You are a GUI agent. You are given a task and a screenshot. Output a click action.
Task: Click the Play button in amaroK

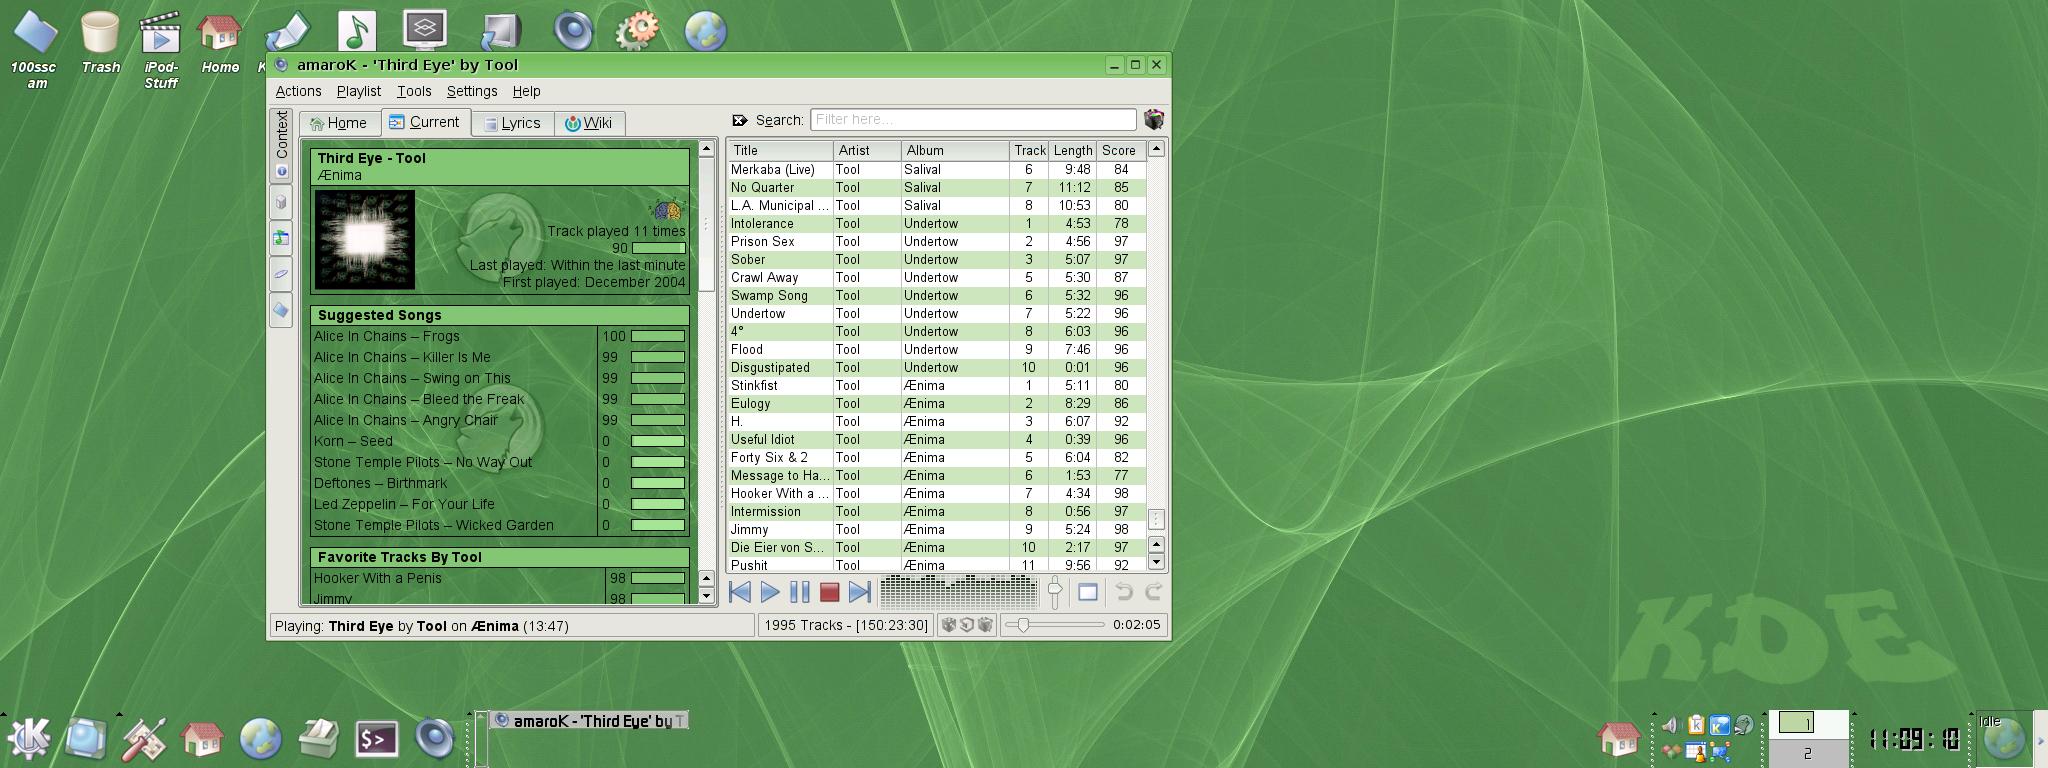click(x=770, y=592)
